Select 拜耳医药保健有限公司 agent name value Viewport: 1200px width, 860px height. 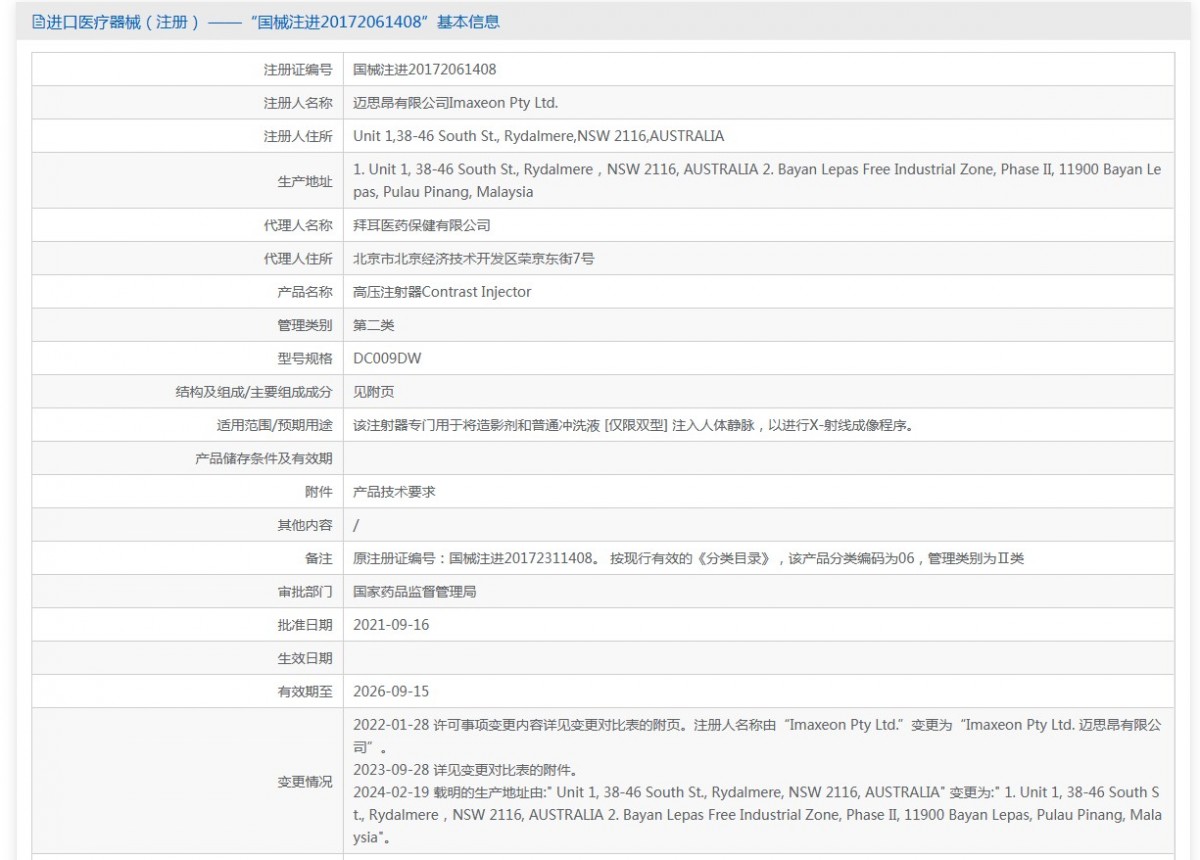coord(422,225)
